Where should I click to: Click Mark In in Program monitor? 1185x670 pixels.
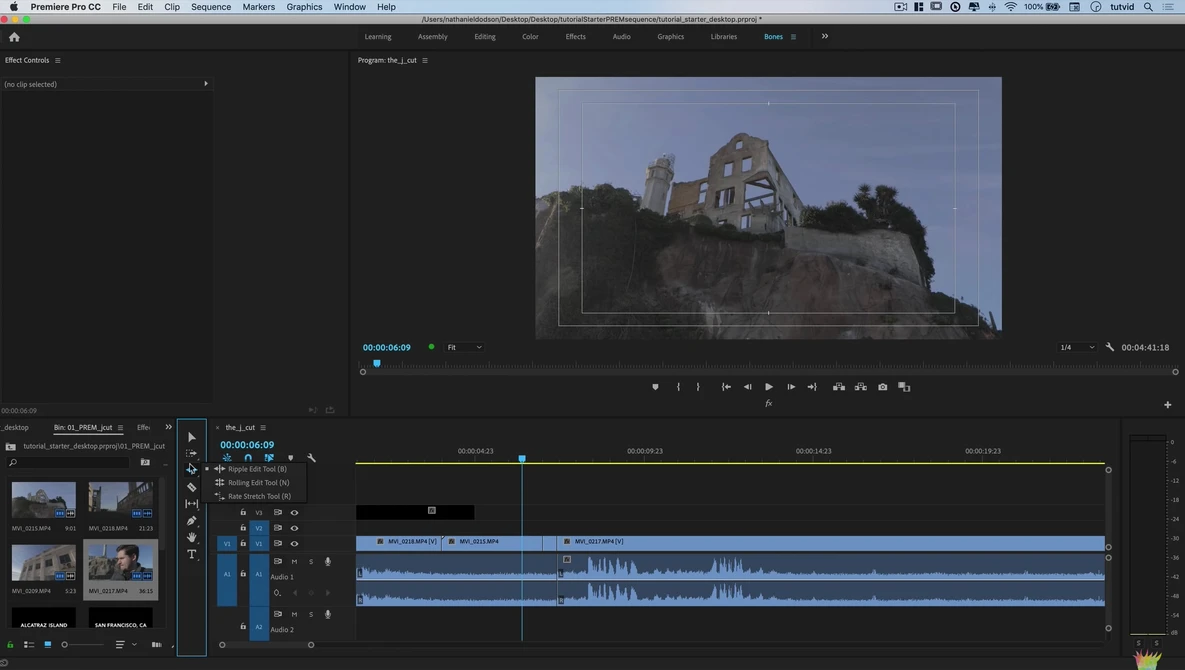coord(678,387)
